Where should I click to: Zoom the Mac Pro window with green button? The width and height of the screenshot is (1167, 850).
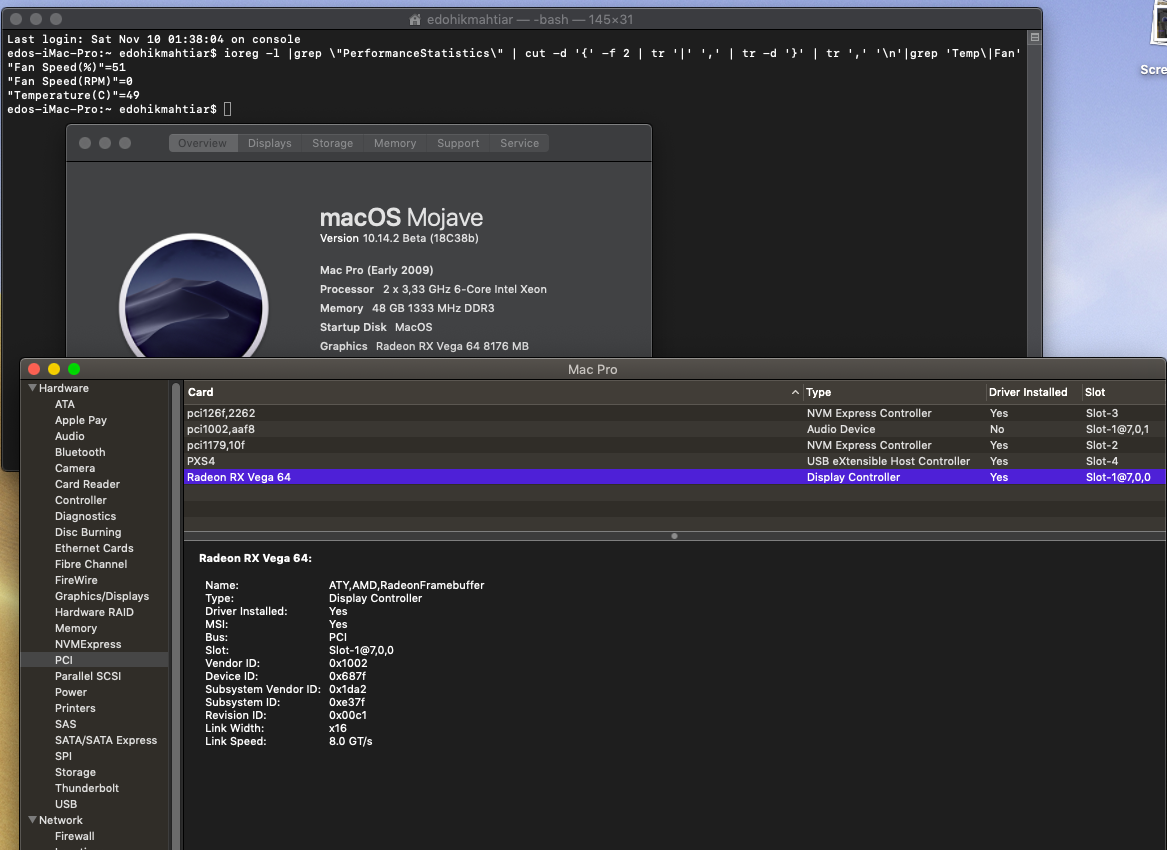click(x=74, y=369)
